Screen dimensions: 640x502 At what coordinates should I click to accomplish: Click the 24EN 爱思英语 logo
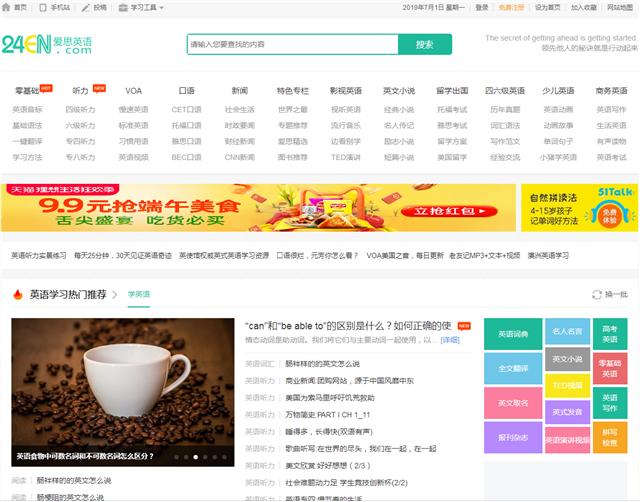[x=47, y=44]
